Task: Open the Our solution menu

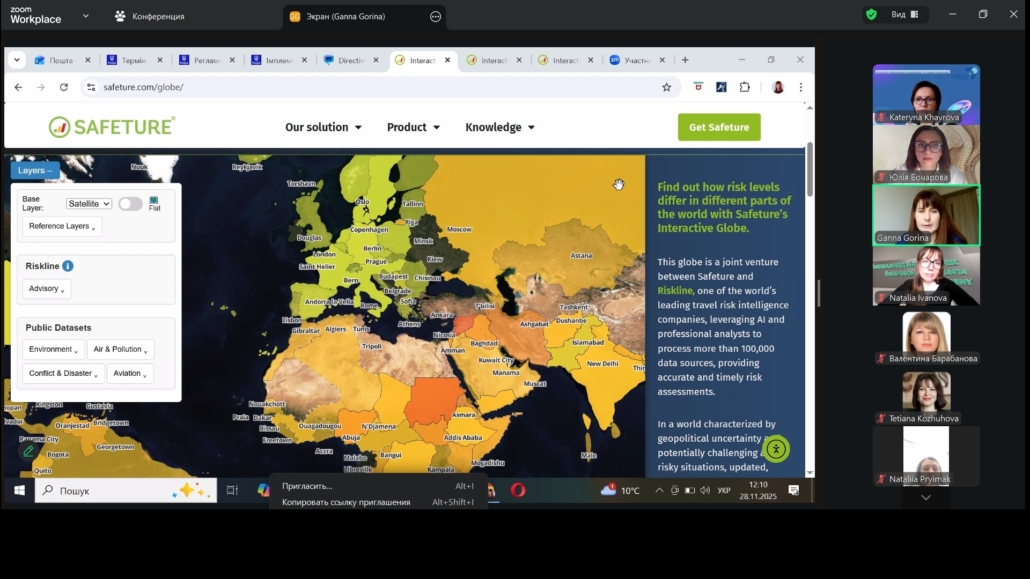Action: point(323,127)
